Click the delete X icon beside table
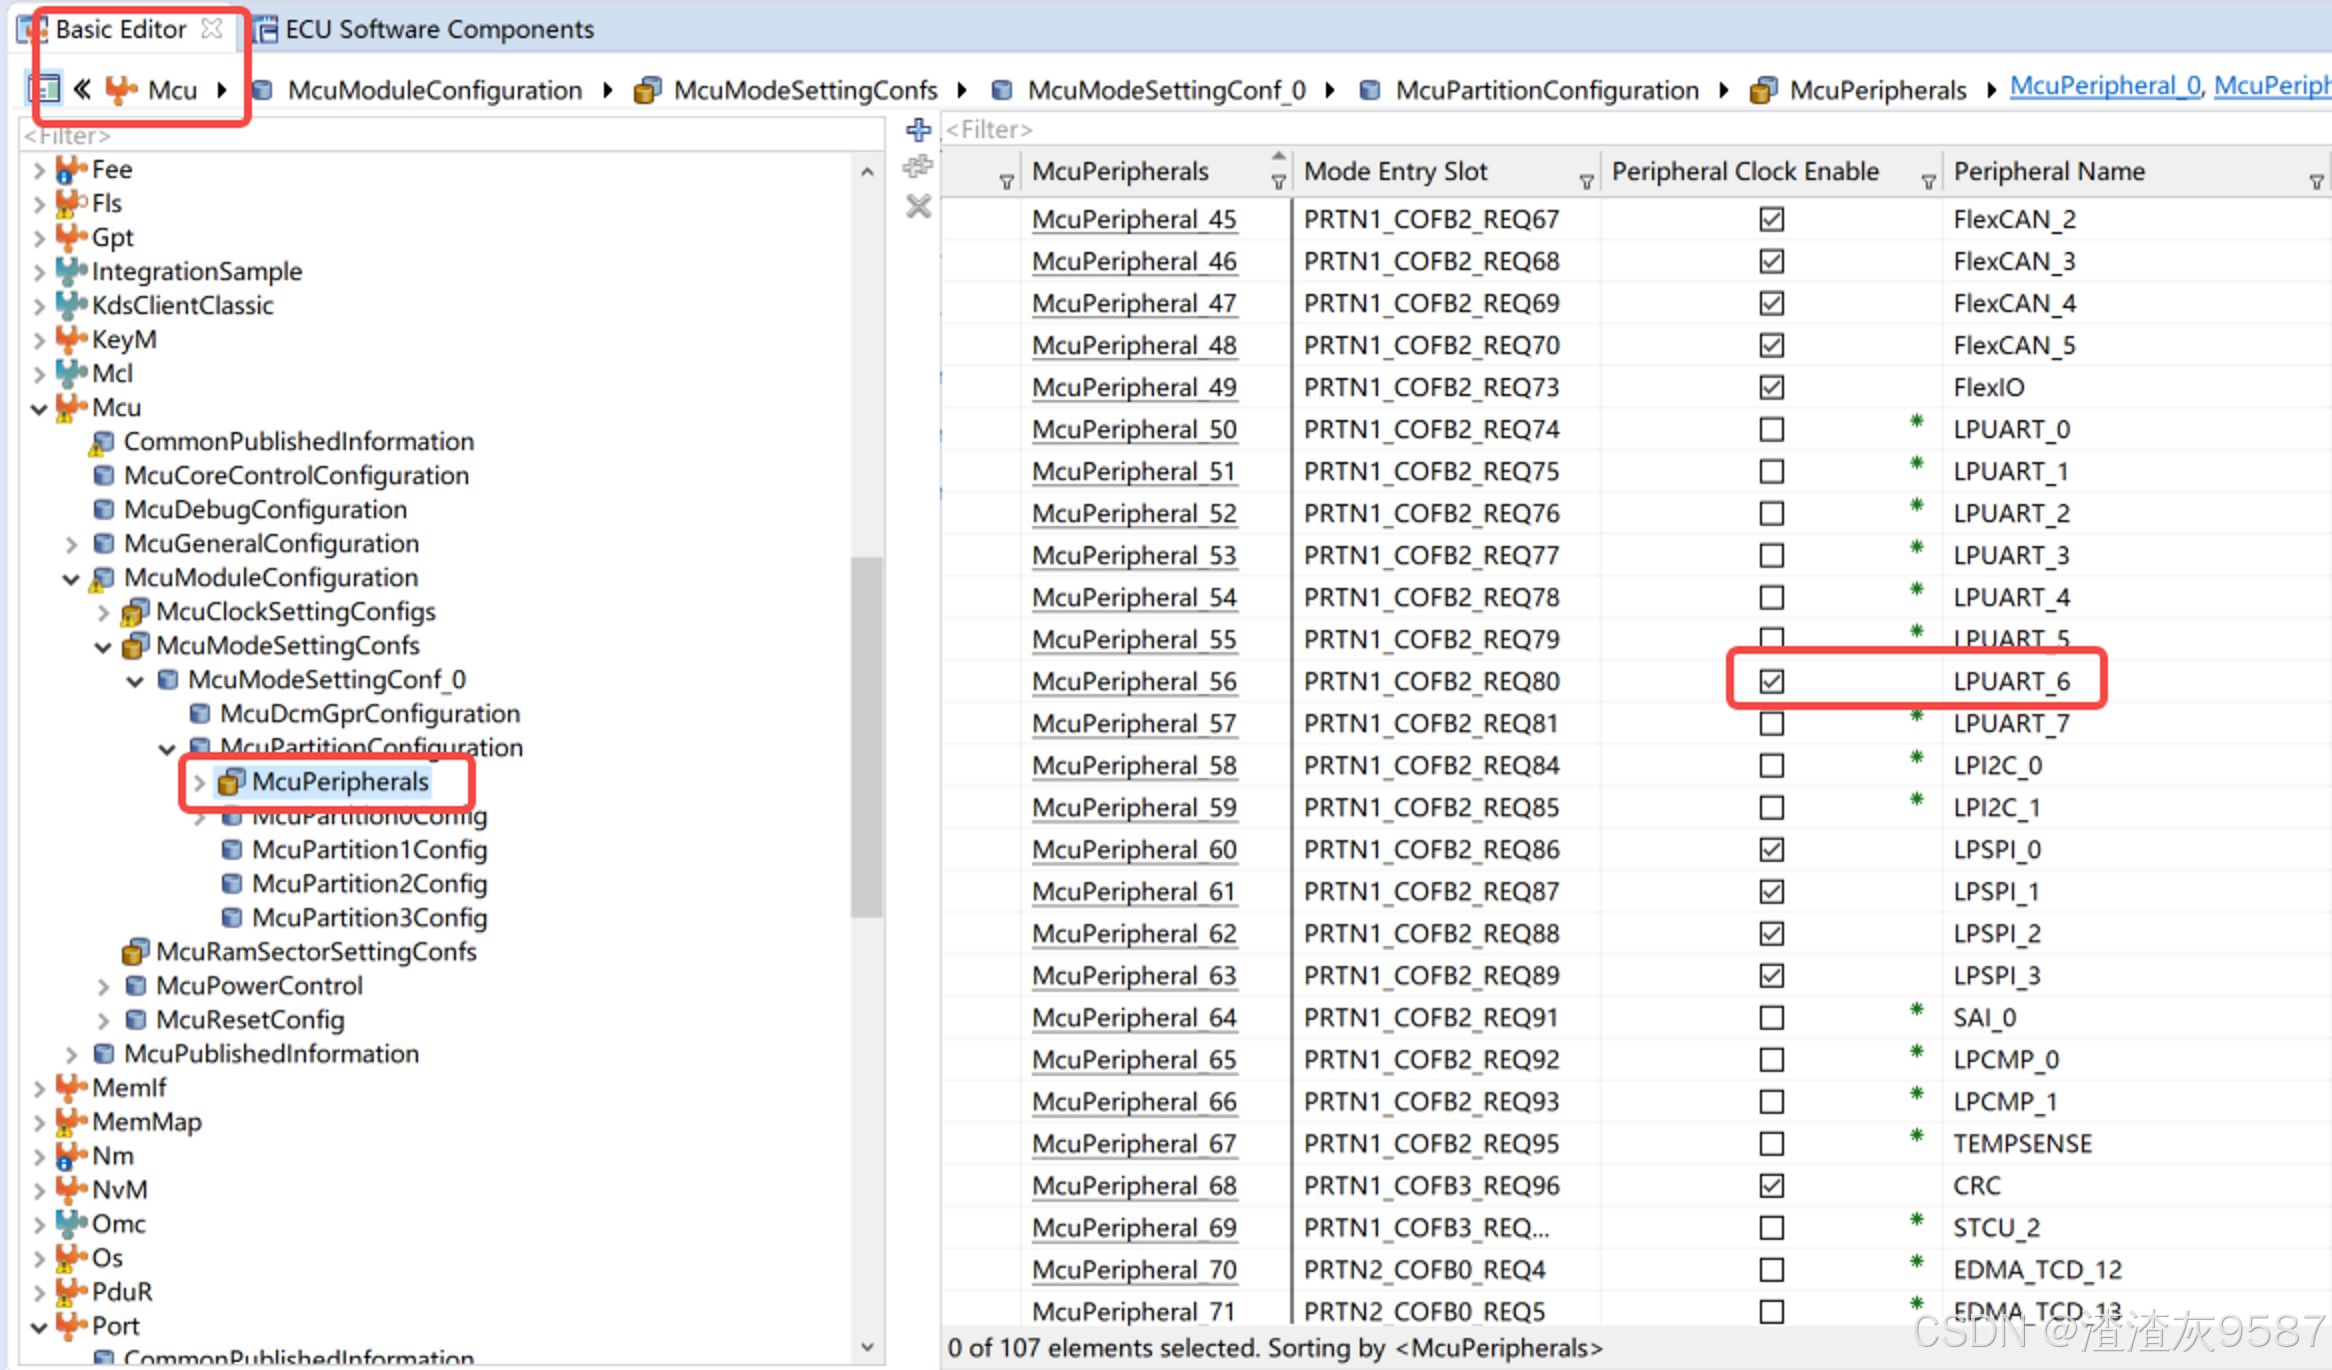Screen dimensions: 2332x1370 pos(918,207)
